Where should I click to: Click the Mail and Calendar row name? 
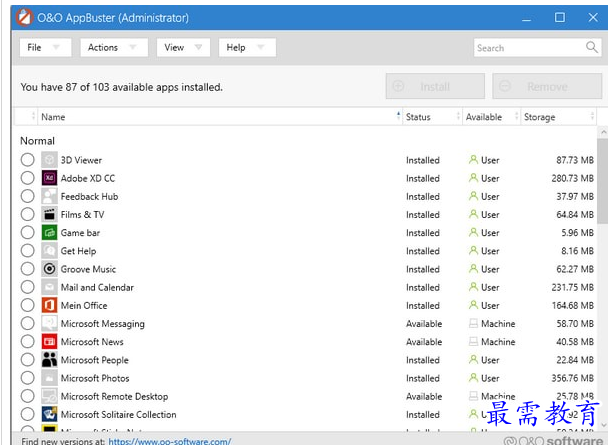[97, 287]
